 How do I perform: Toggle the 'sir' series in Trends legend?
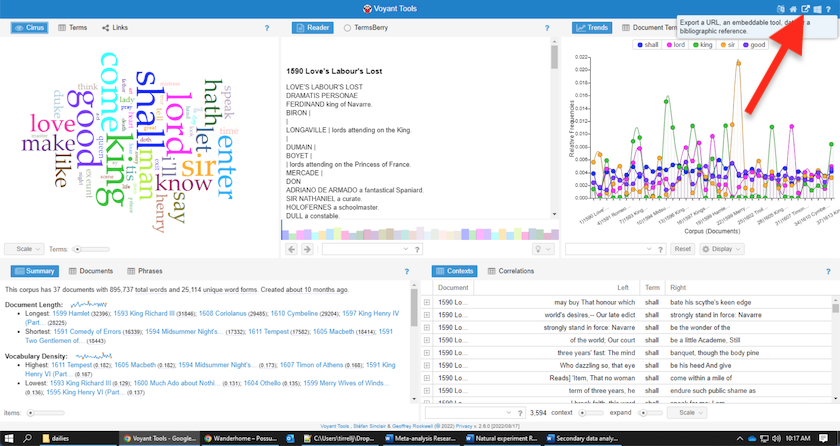(728, 45)
